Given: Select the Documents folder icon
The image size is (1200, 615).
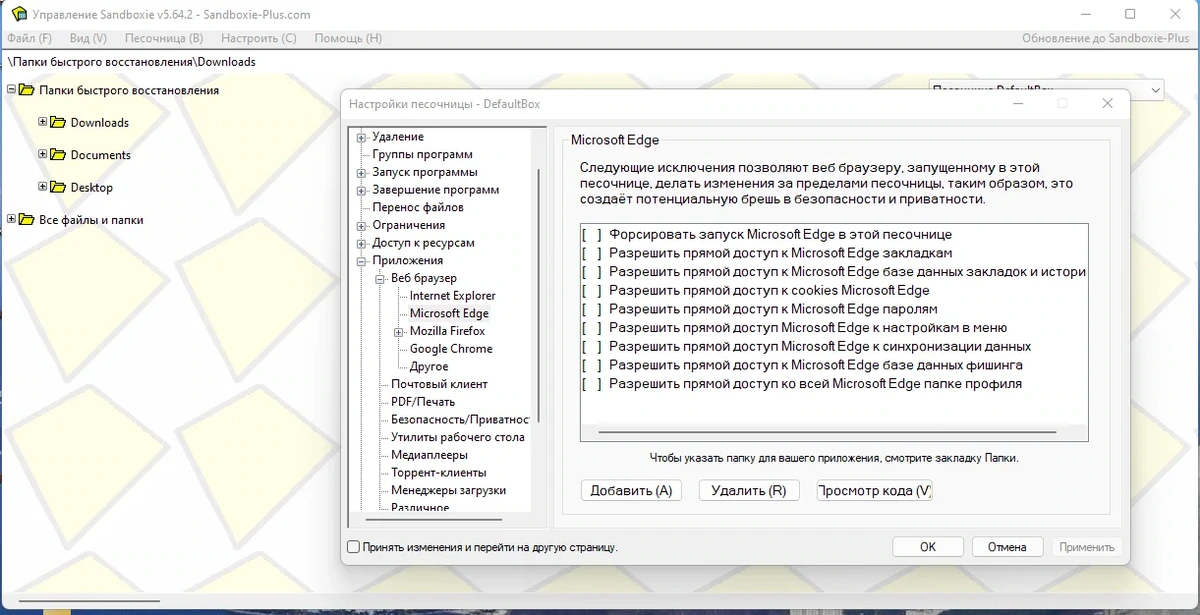Looking at the screenshot, I should pos(59,155).
